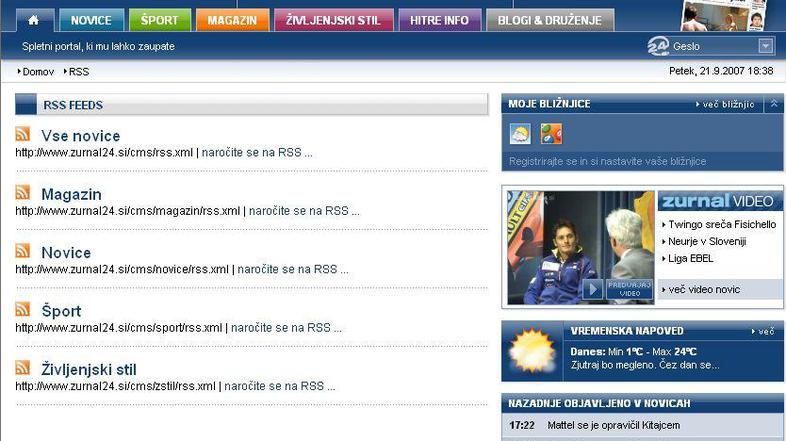Viewport: 786px width, 441px height.
Task: Open the Življenjski stil feed title
Action: pyautogui.click(x=89, y=369)
